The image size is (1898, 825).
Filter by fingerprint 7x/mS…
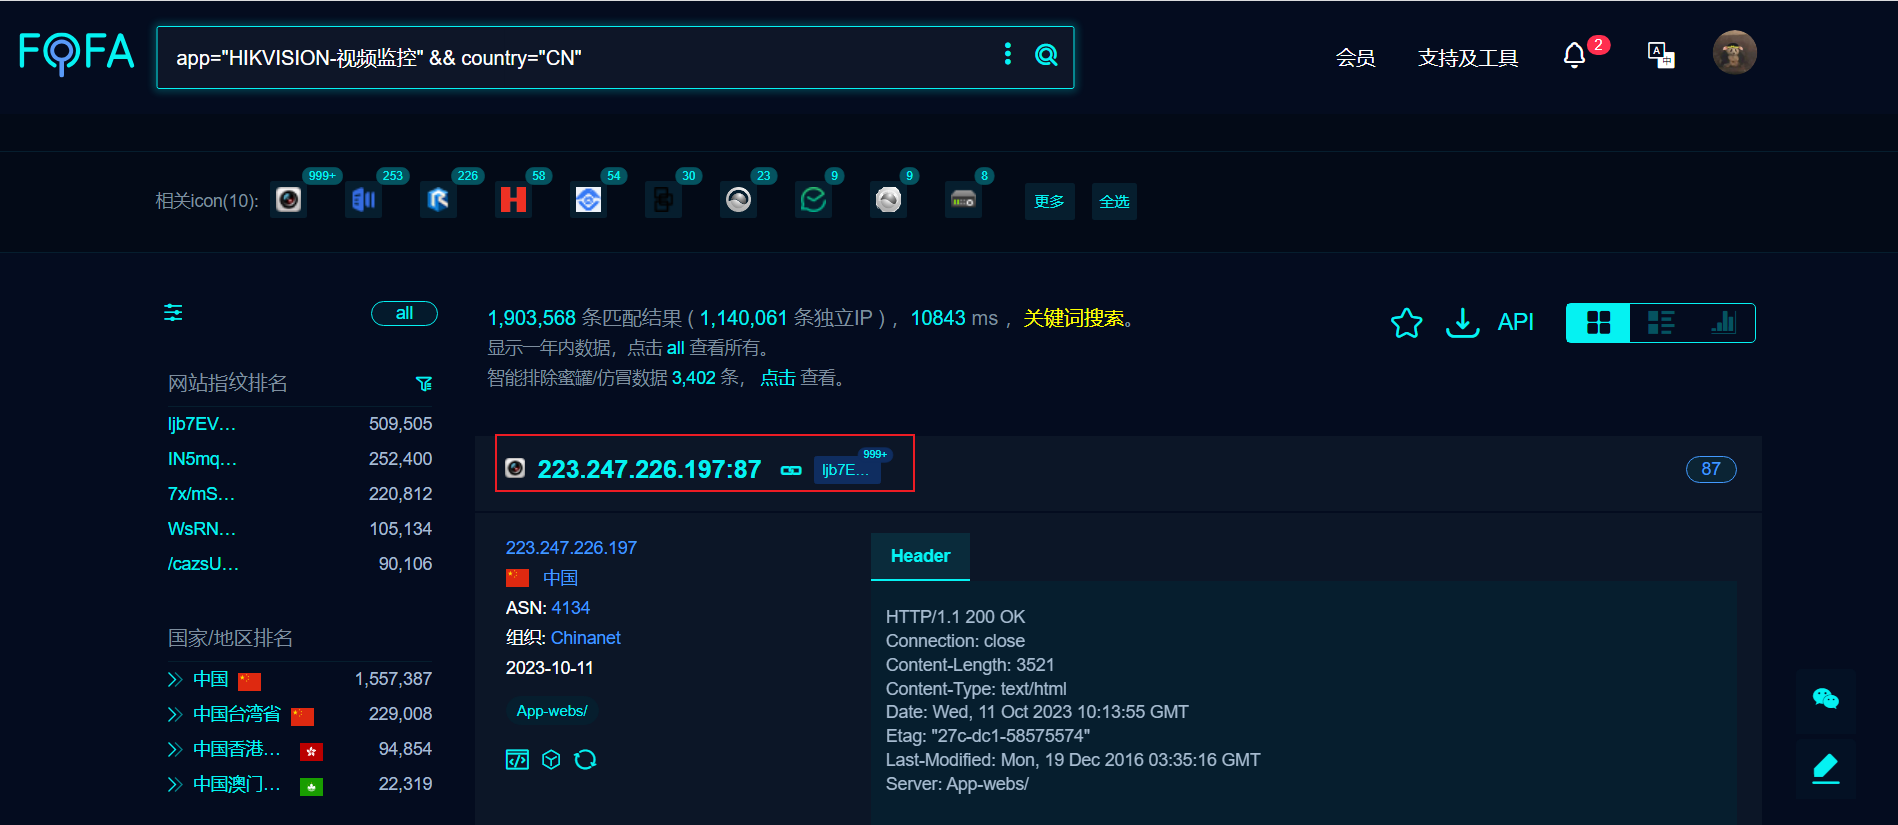click(202, 494)
